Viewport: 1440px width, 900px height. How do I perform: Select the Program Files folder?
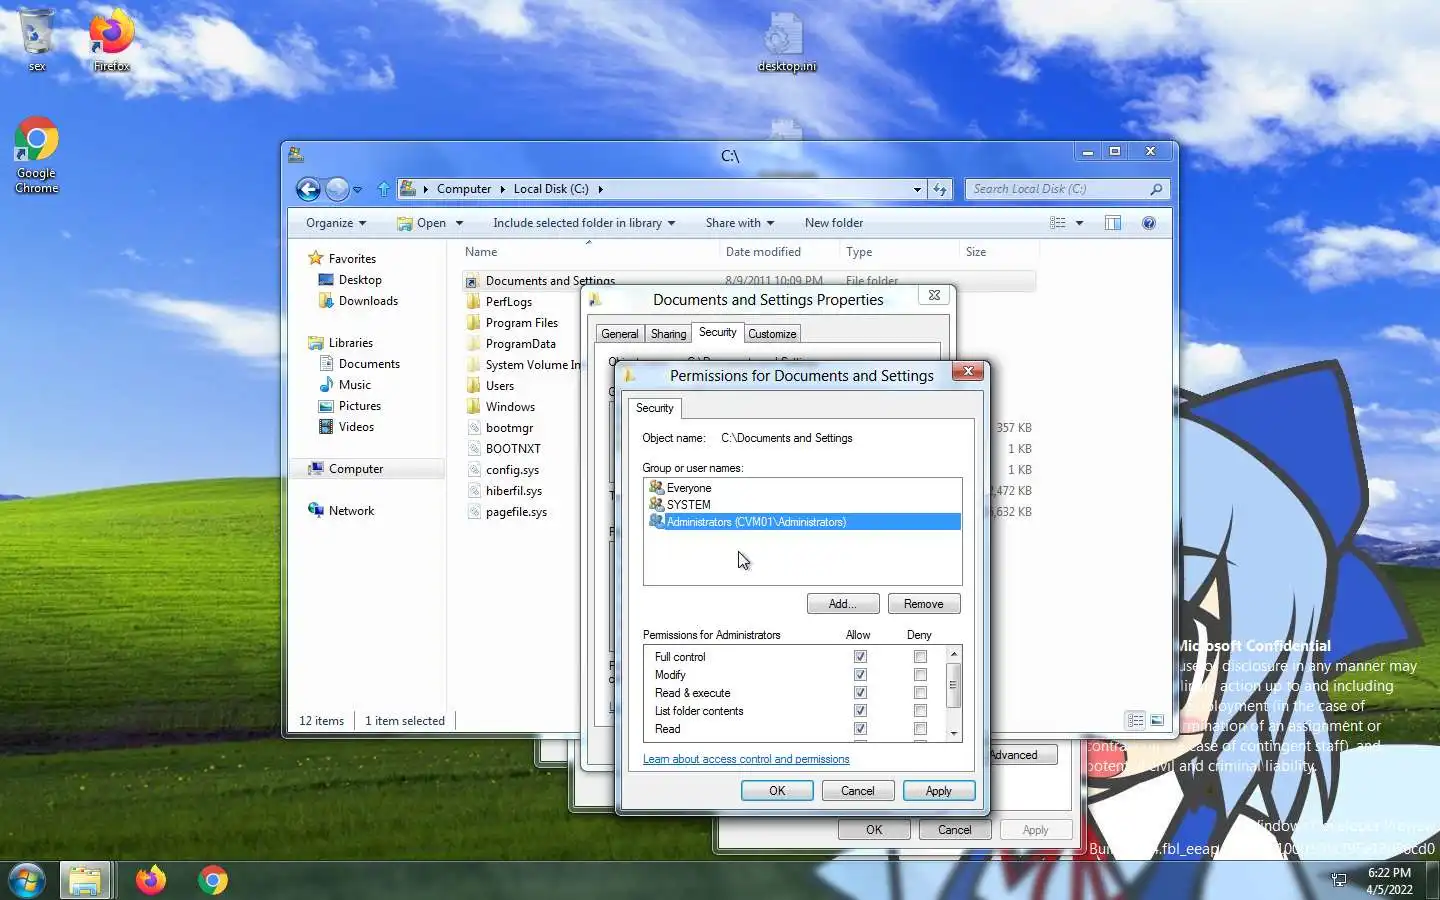[521, 323]
